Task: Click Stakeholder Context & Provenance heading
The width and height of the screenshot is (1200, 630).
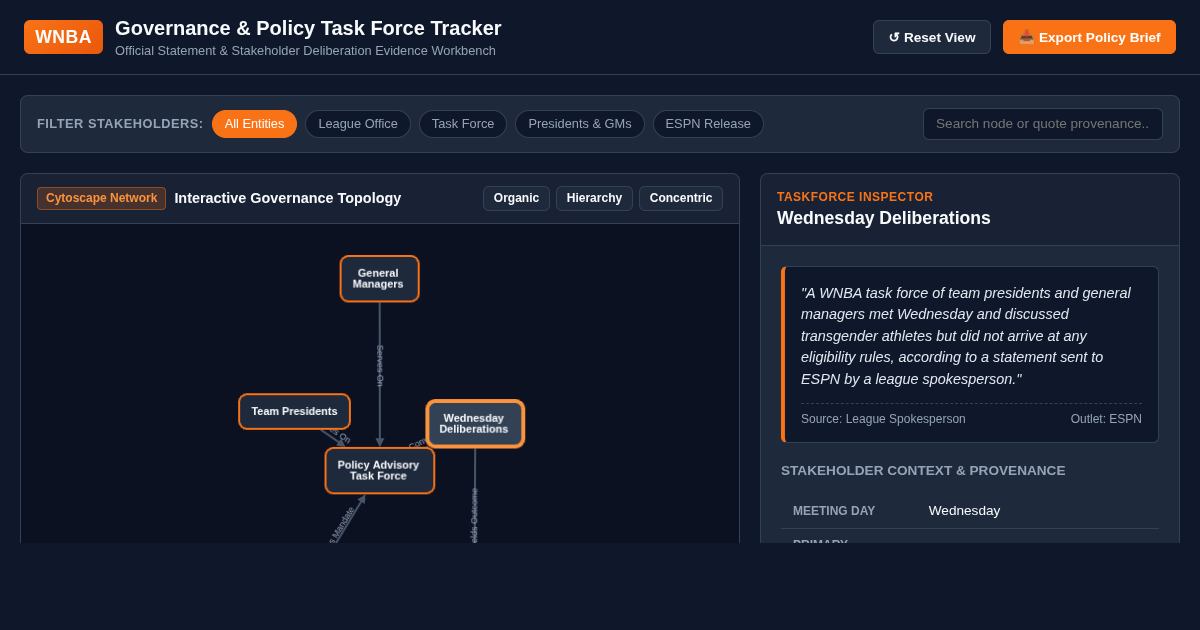Action: tap(923, 470)
